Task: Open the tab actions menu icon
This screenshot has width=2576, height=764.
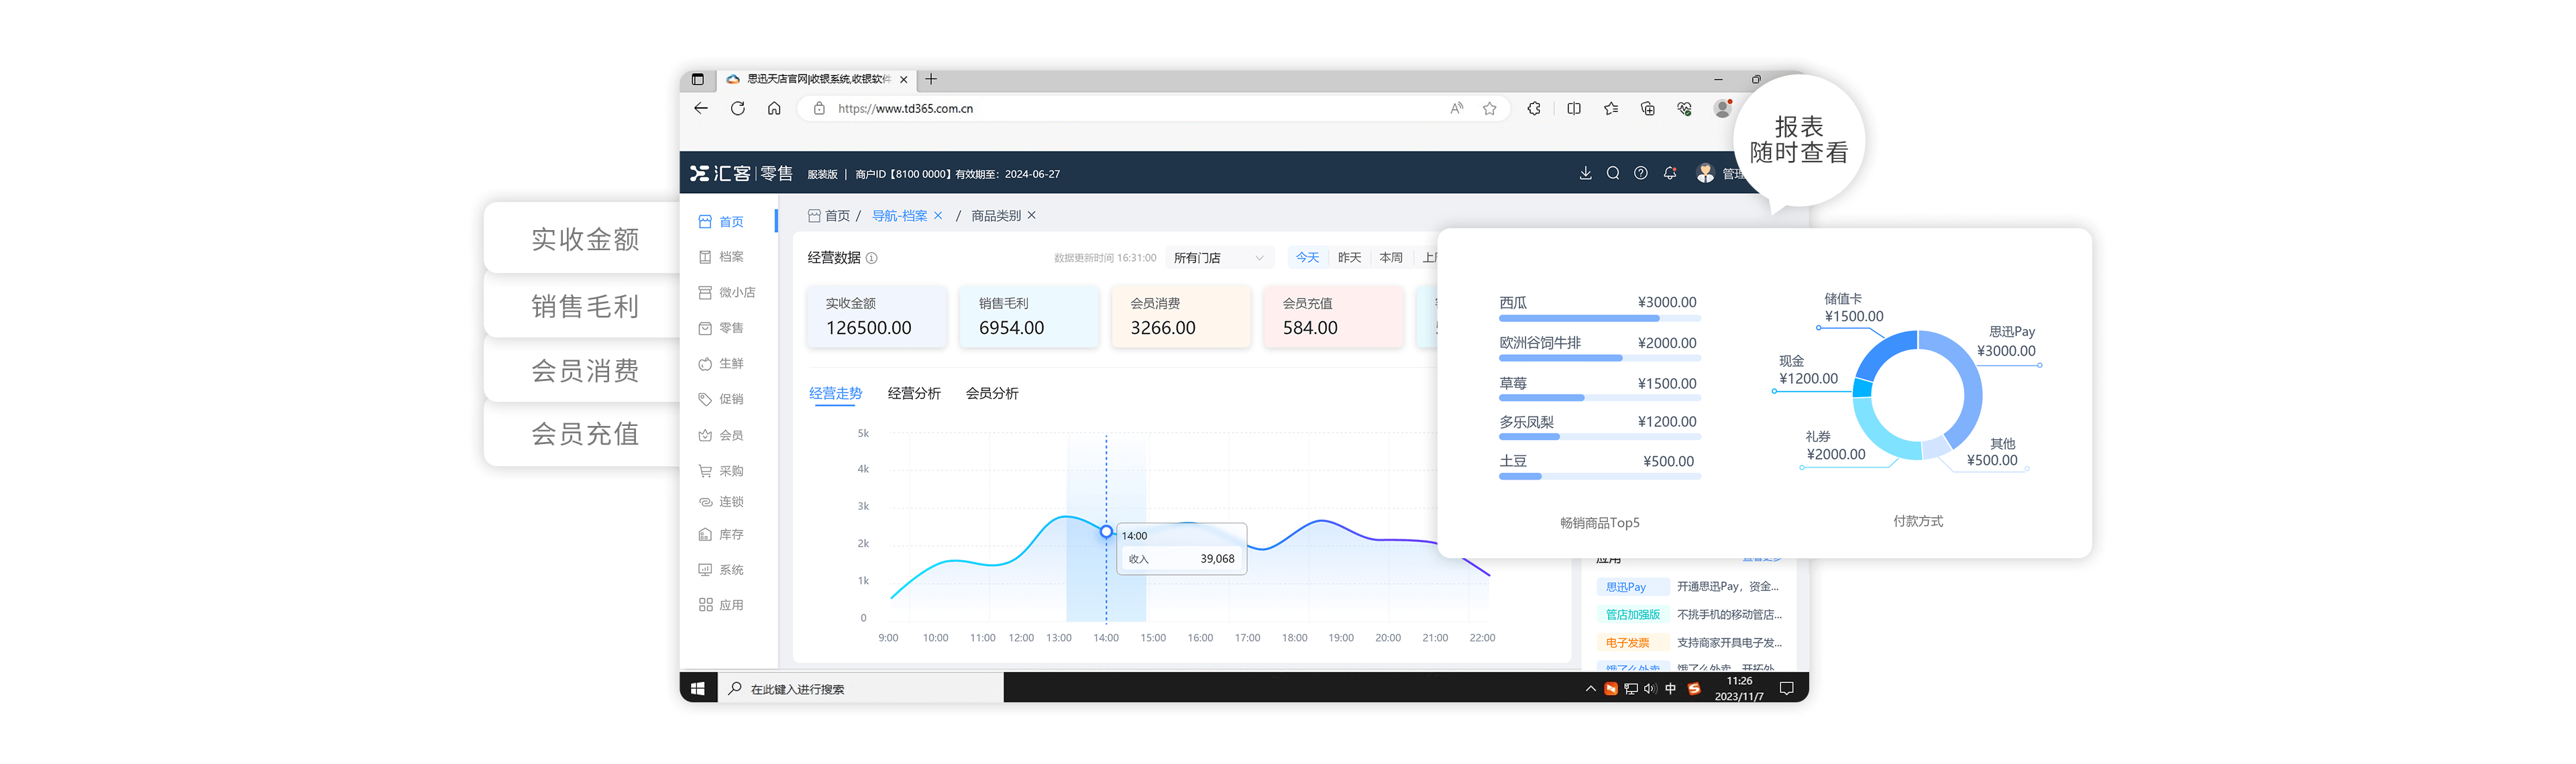Action: (x=698, y=79)
